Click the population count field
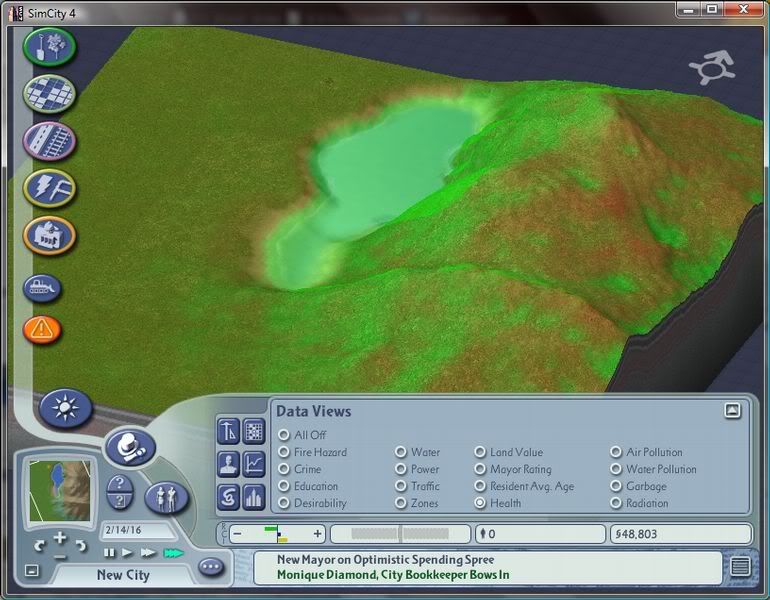Image resolution: width=770 pixels, height=600 pixels. click(540, 534)
